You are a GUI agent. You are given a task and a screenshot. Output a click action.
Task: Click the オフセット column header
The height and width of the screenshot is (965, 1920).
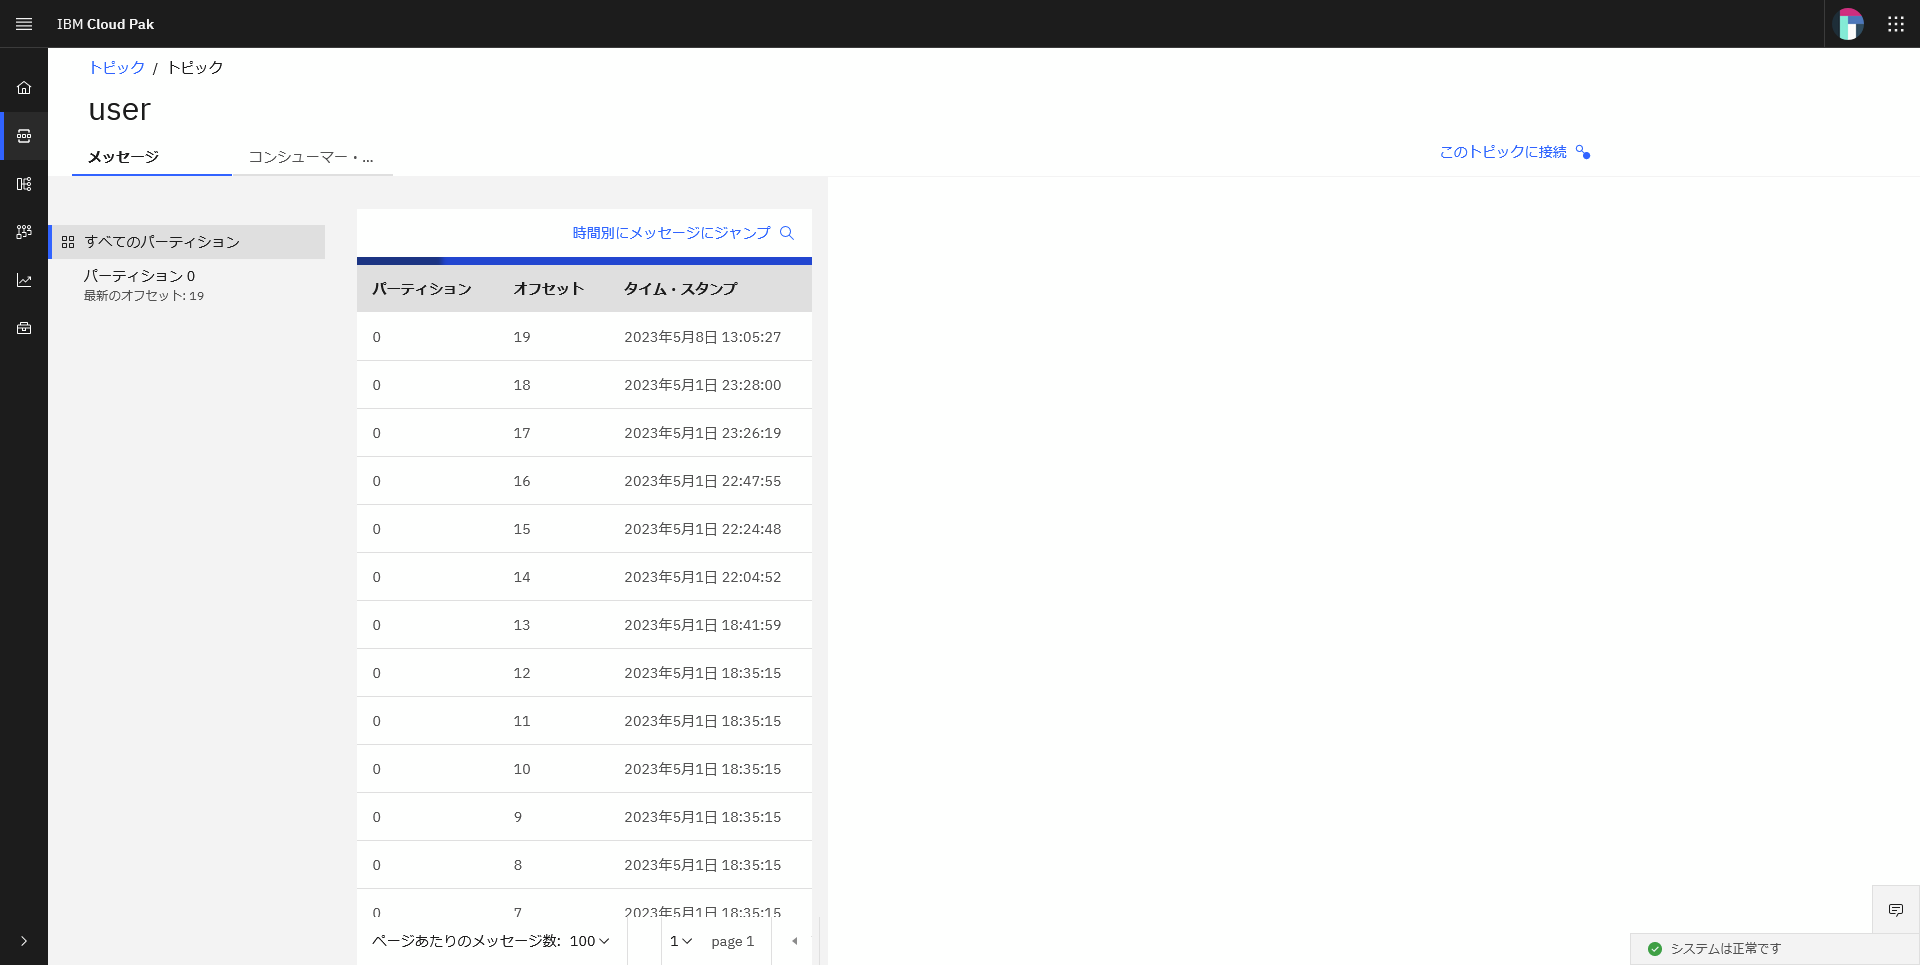[548, 289]
